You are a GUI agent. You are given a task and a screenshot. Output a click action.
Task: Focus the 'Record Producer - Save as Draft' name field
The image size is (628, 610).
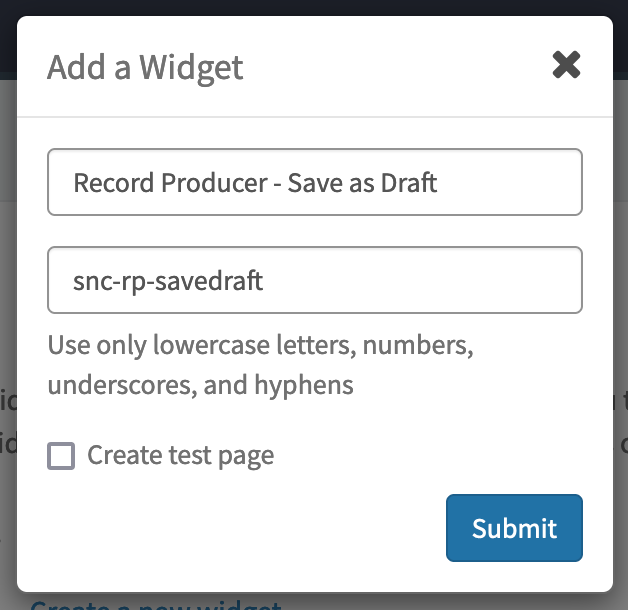315,182
